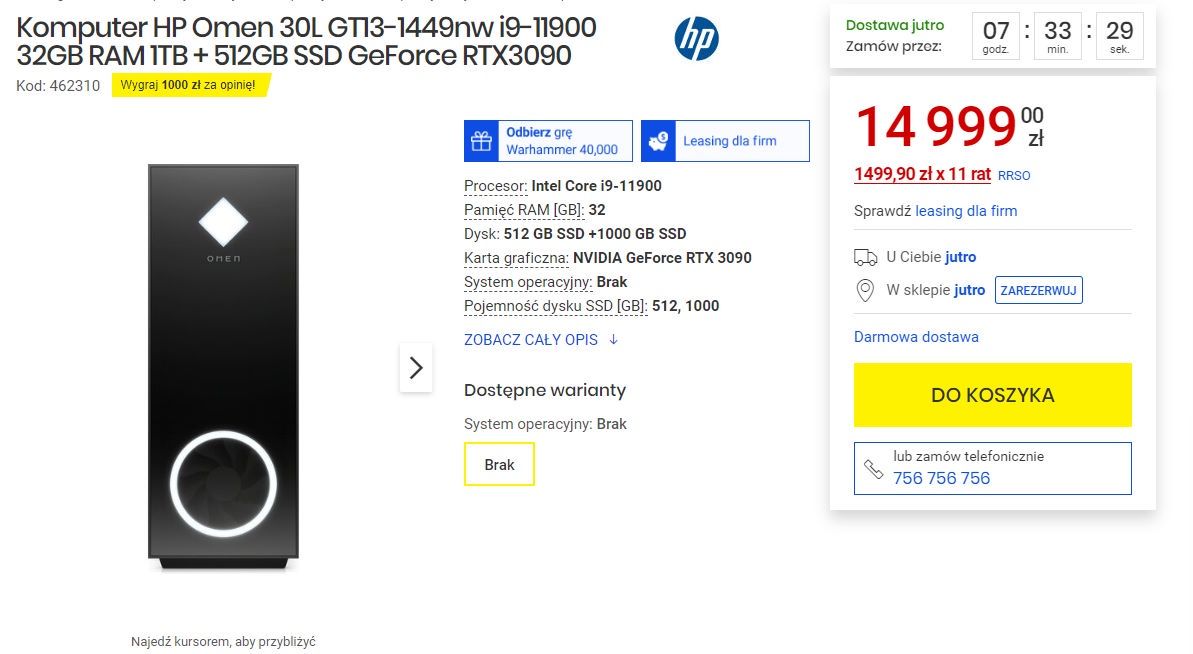Image resolution: width=1193 pixels, height=654 pixels.
Task: Click the phone handset icon
Action: coord(873,470)
